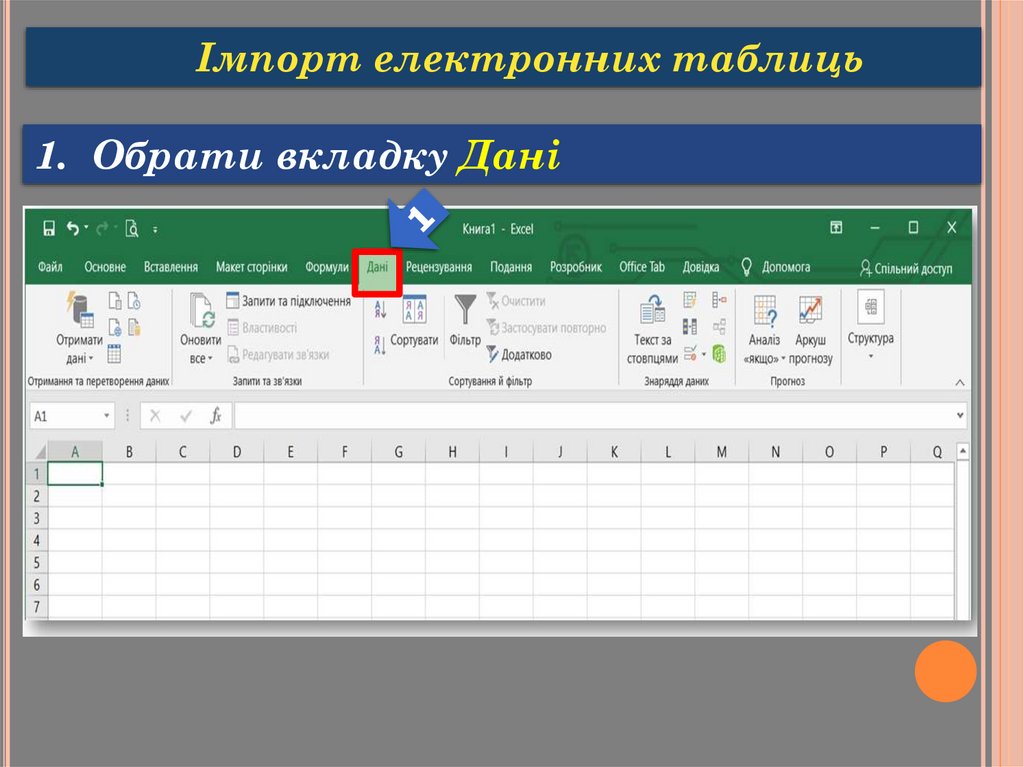The height and width of the screenshot is (767, 1024).
Task: Click the Save icon in quick access toolbar
Action: click(49, 229)
